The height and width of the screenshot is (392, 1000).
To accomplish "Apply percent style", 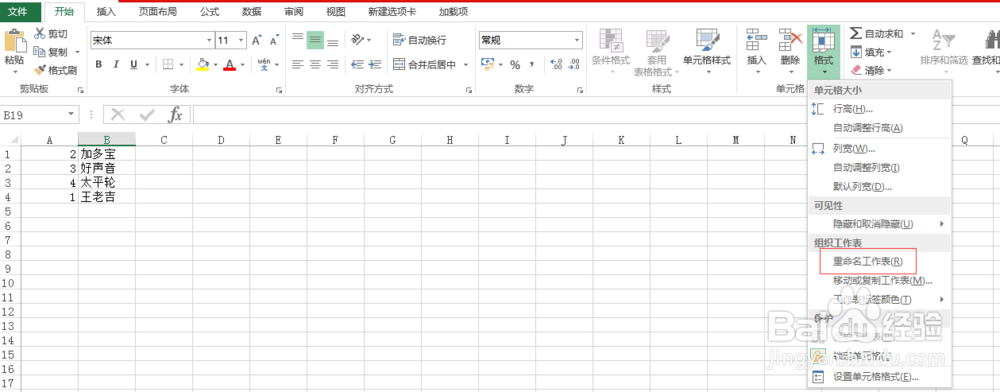I will pos(515,64).
